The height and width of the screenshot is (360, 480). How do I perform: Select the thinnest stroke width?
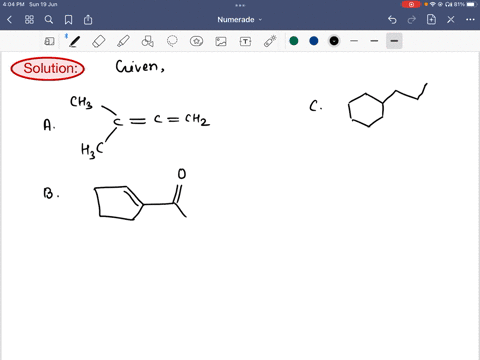pyautogui.click(x=354, y=41)
